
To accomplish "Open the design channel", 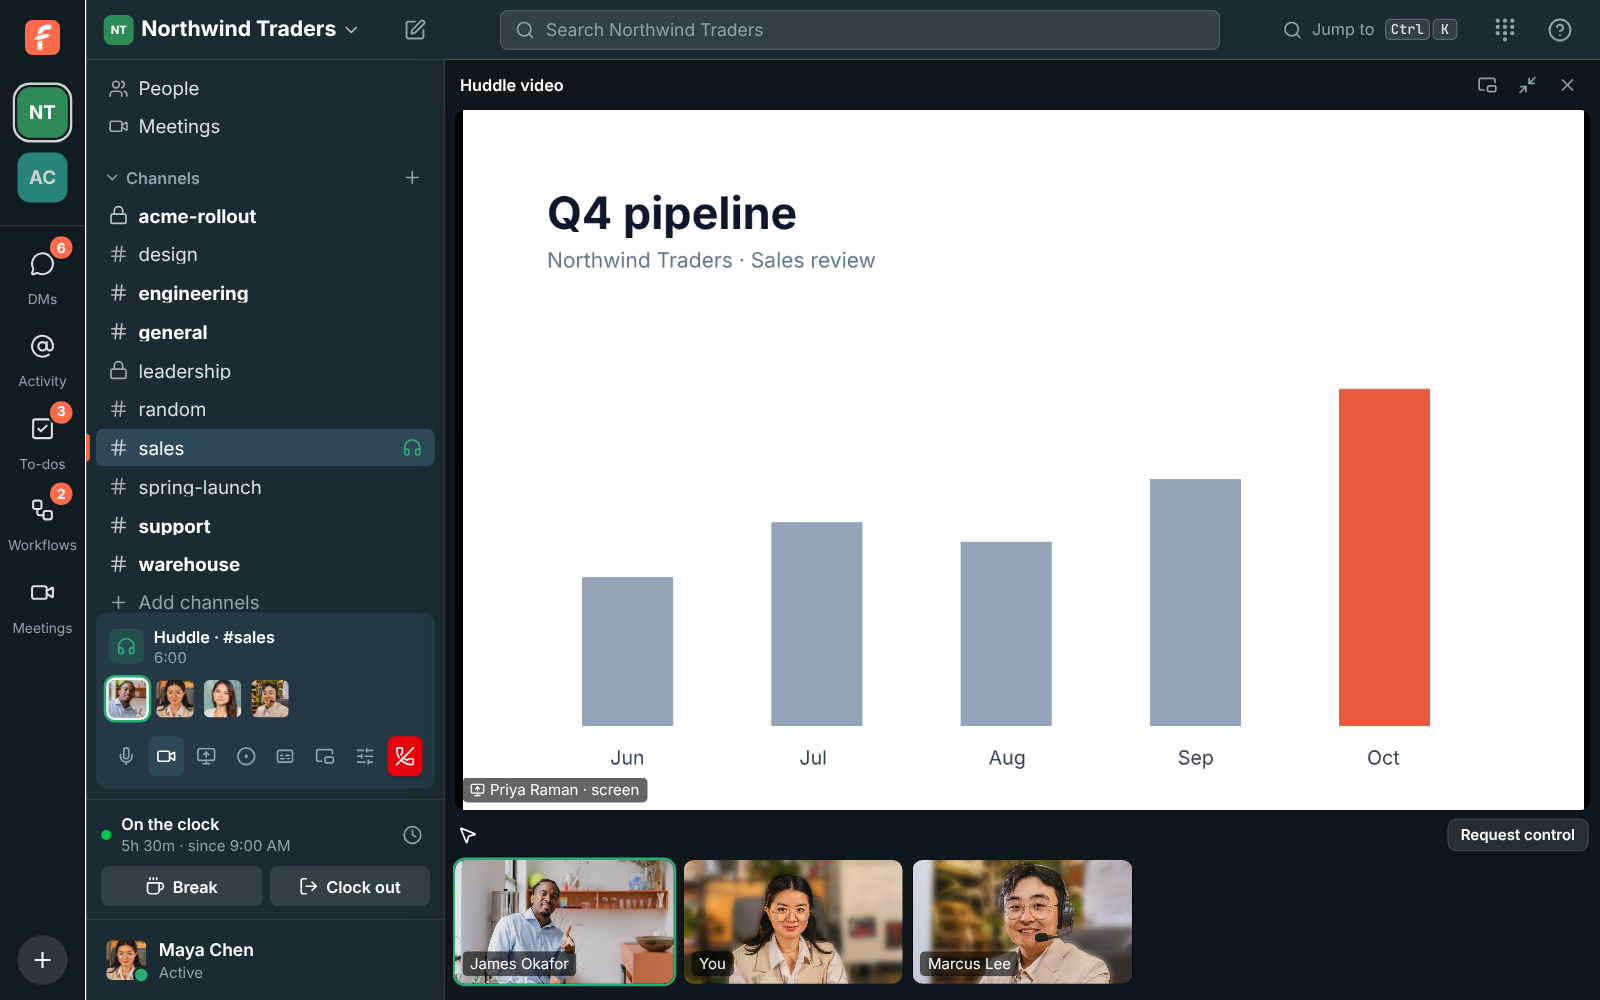I will (x=265, y=255).
